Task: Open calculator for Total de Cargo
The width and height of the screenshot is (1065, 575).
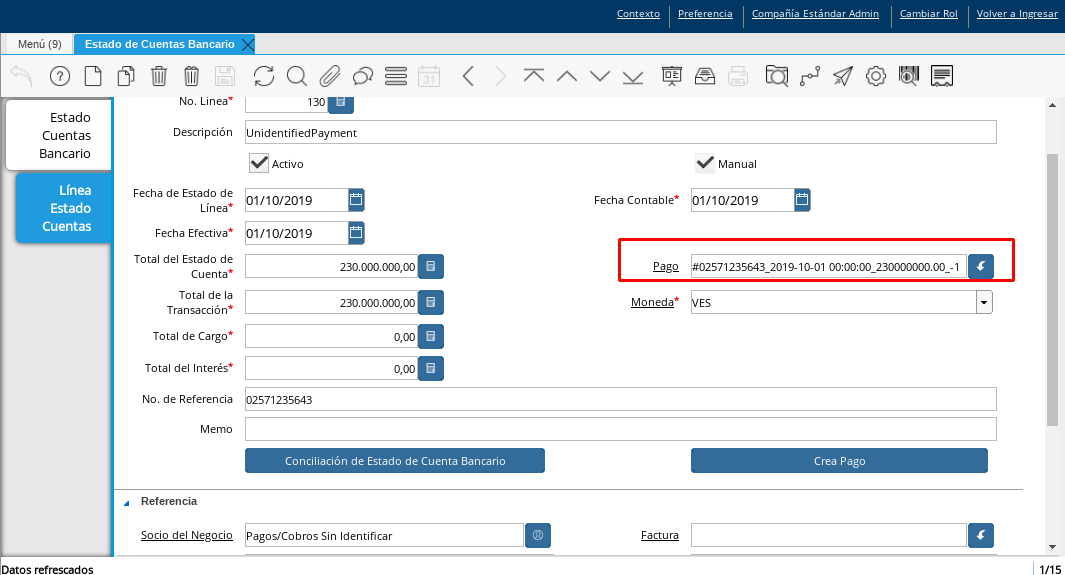Action: tap(430, 338)
